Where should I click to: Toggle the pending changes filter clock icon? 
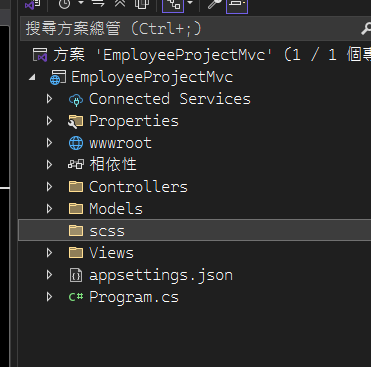coord(65,4)
